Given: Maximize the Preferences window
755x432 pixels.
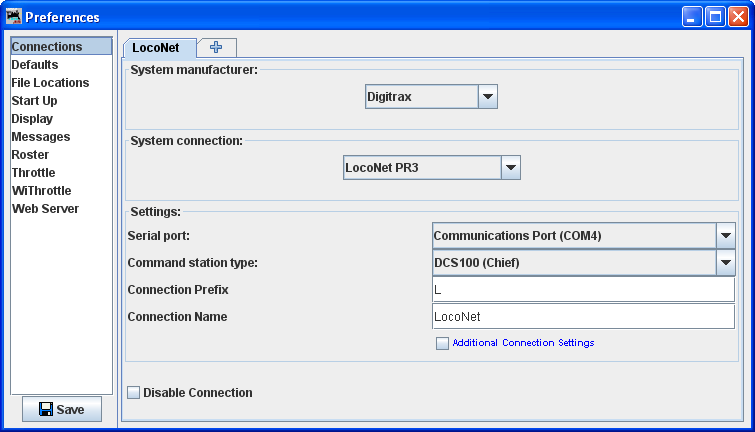Looking at the screenshot, I should point(716,17).
